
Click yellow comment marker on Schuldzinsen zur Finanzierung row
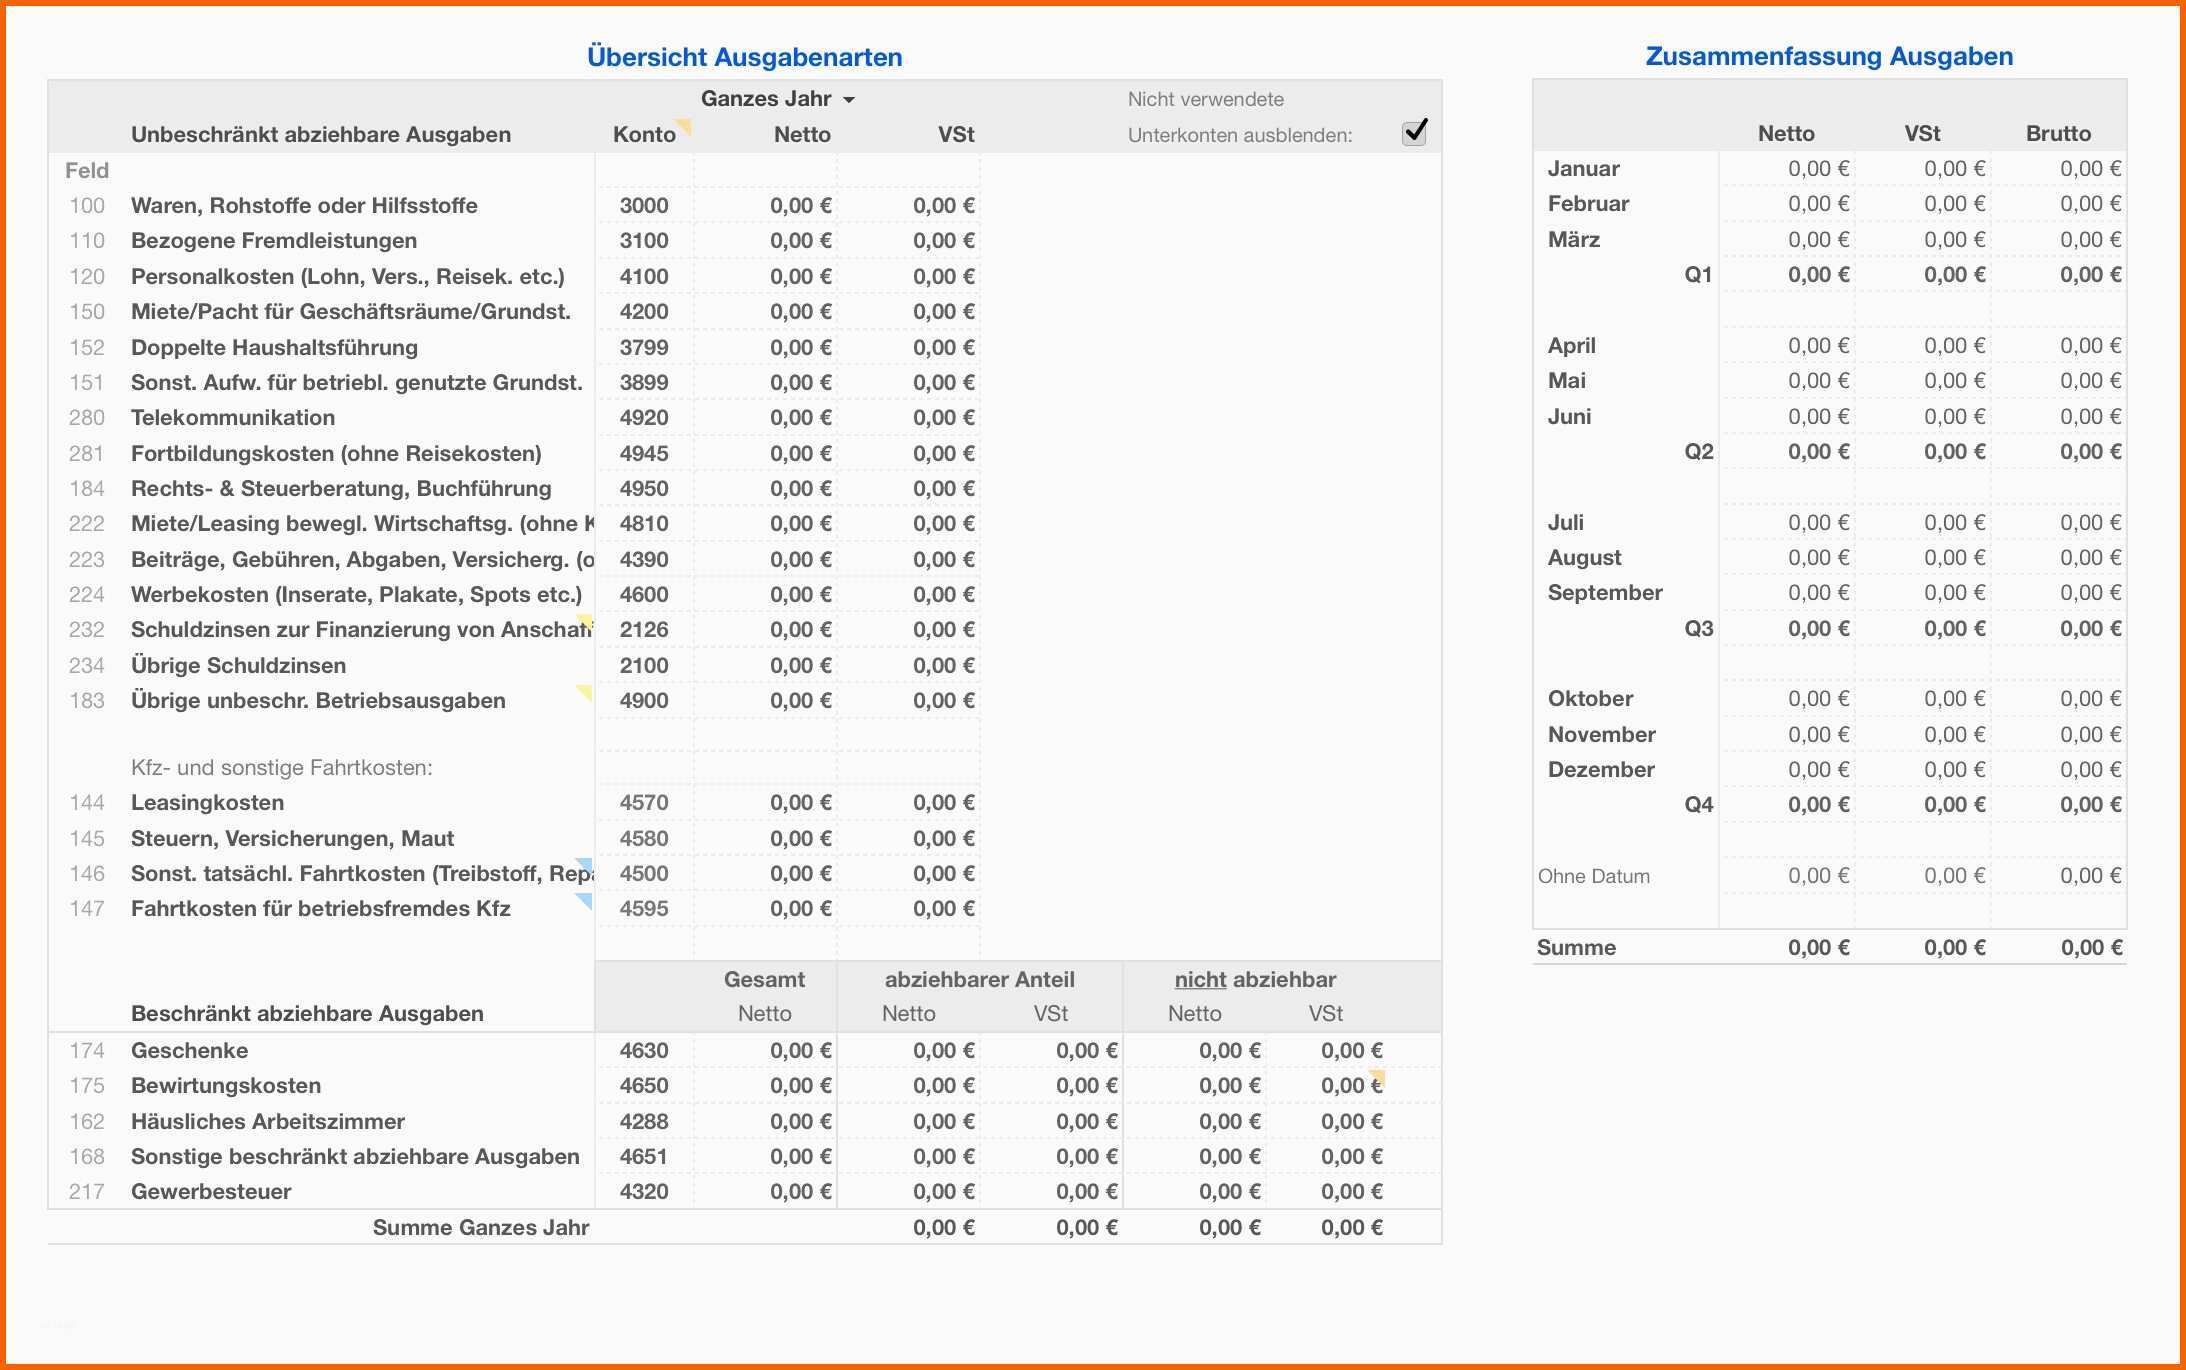click(586, 621)
